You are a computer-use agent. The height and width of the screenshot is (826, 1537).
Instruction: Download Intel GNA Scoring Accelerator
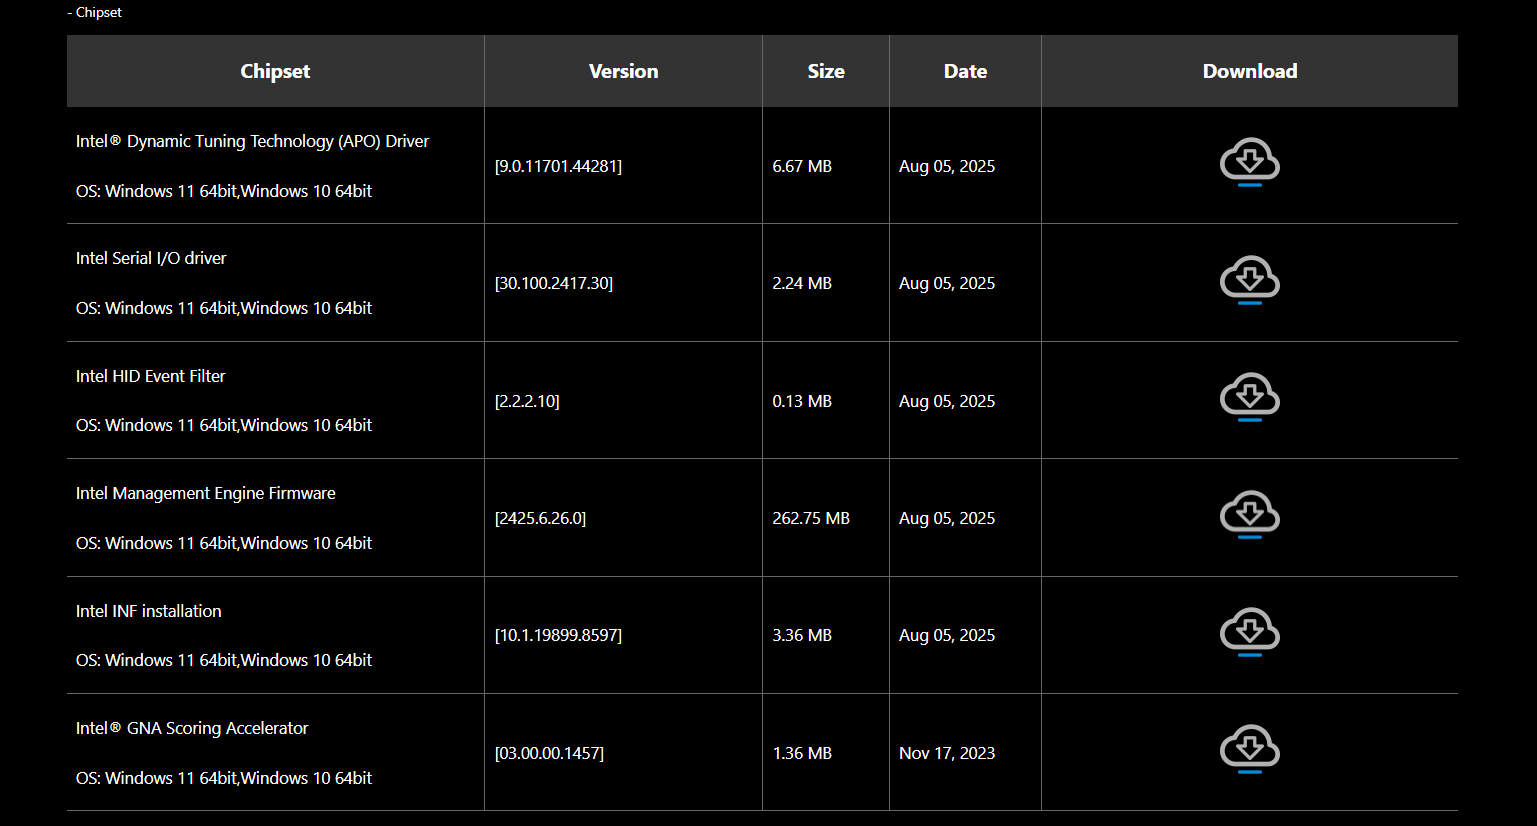point(1249,749)
